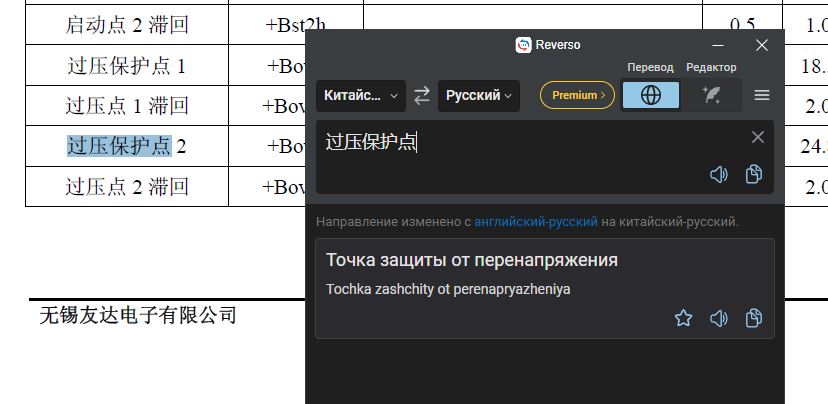
Task: Switch to the Редактор feather tab
Action: point(711,95)
